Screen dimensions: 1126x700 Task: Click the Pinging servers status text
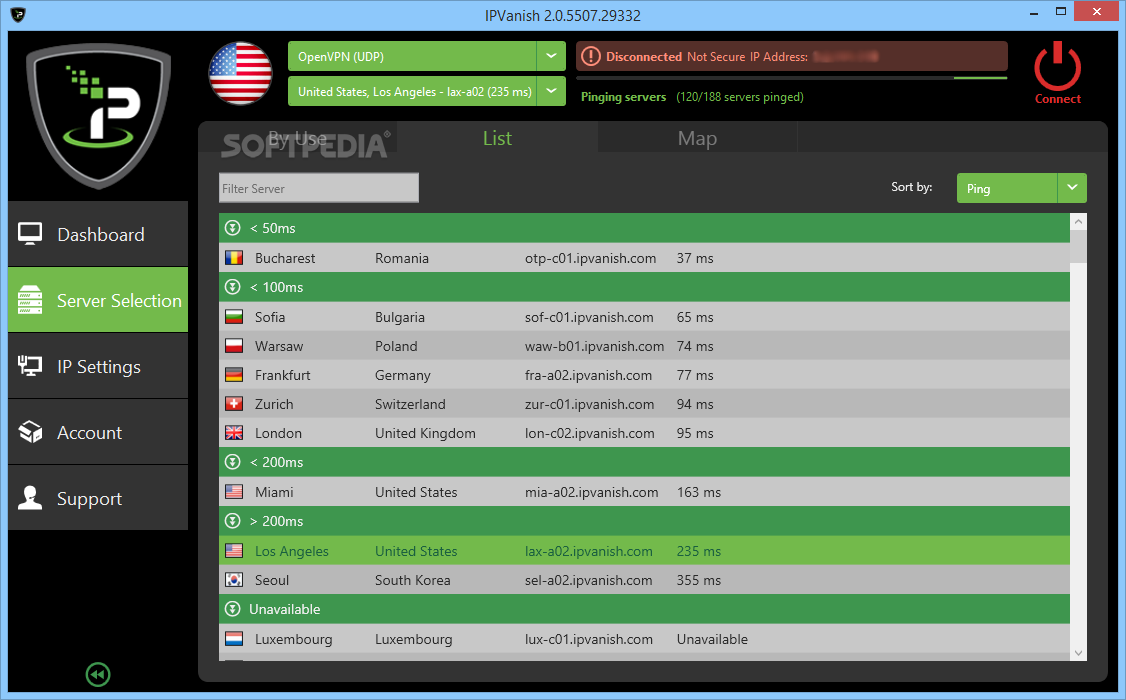coord(623,97)
